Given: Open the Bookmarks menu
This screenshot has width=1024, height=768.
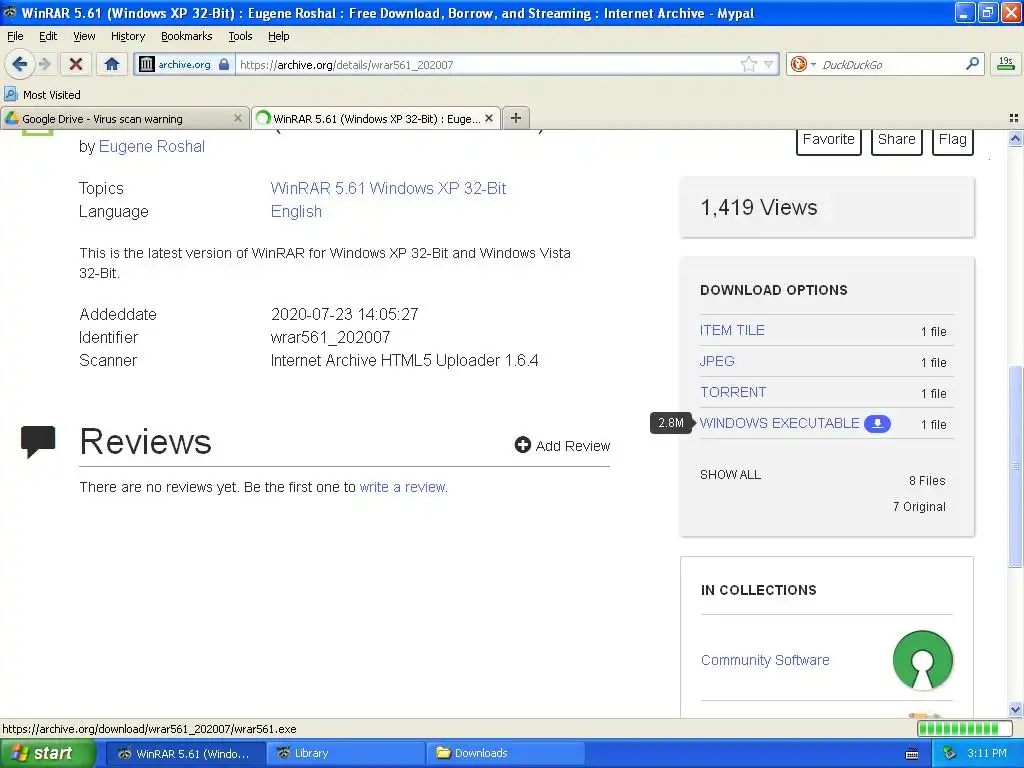Looking at the screenshot, I should tap(187, 36).
